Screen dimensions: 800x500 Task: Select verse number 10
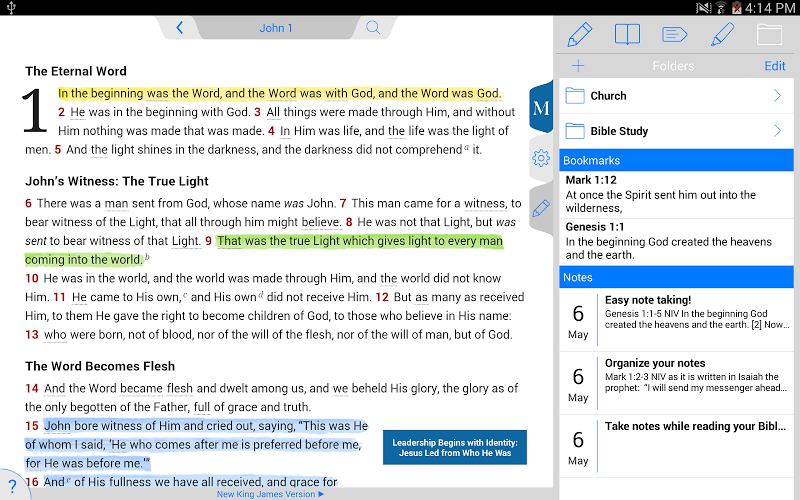pyautogui.click(x=32, y=279)
